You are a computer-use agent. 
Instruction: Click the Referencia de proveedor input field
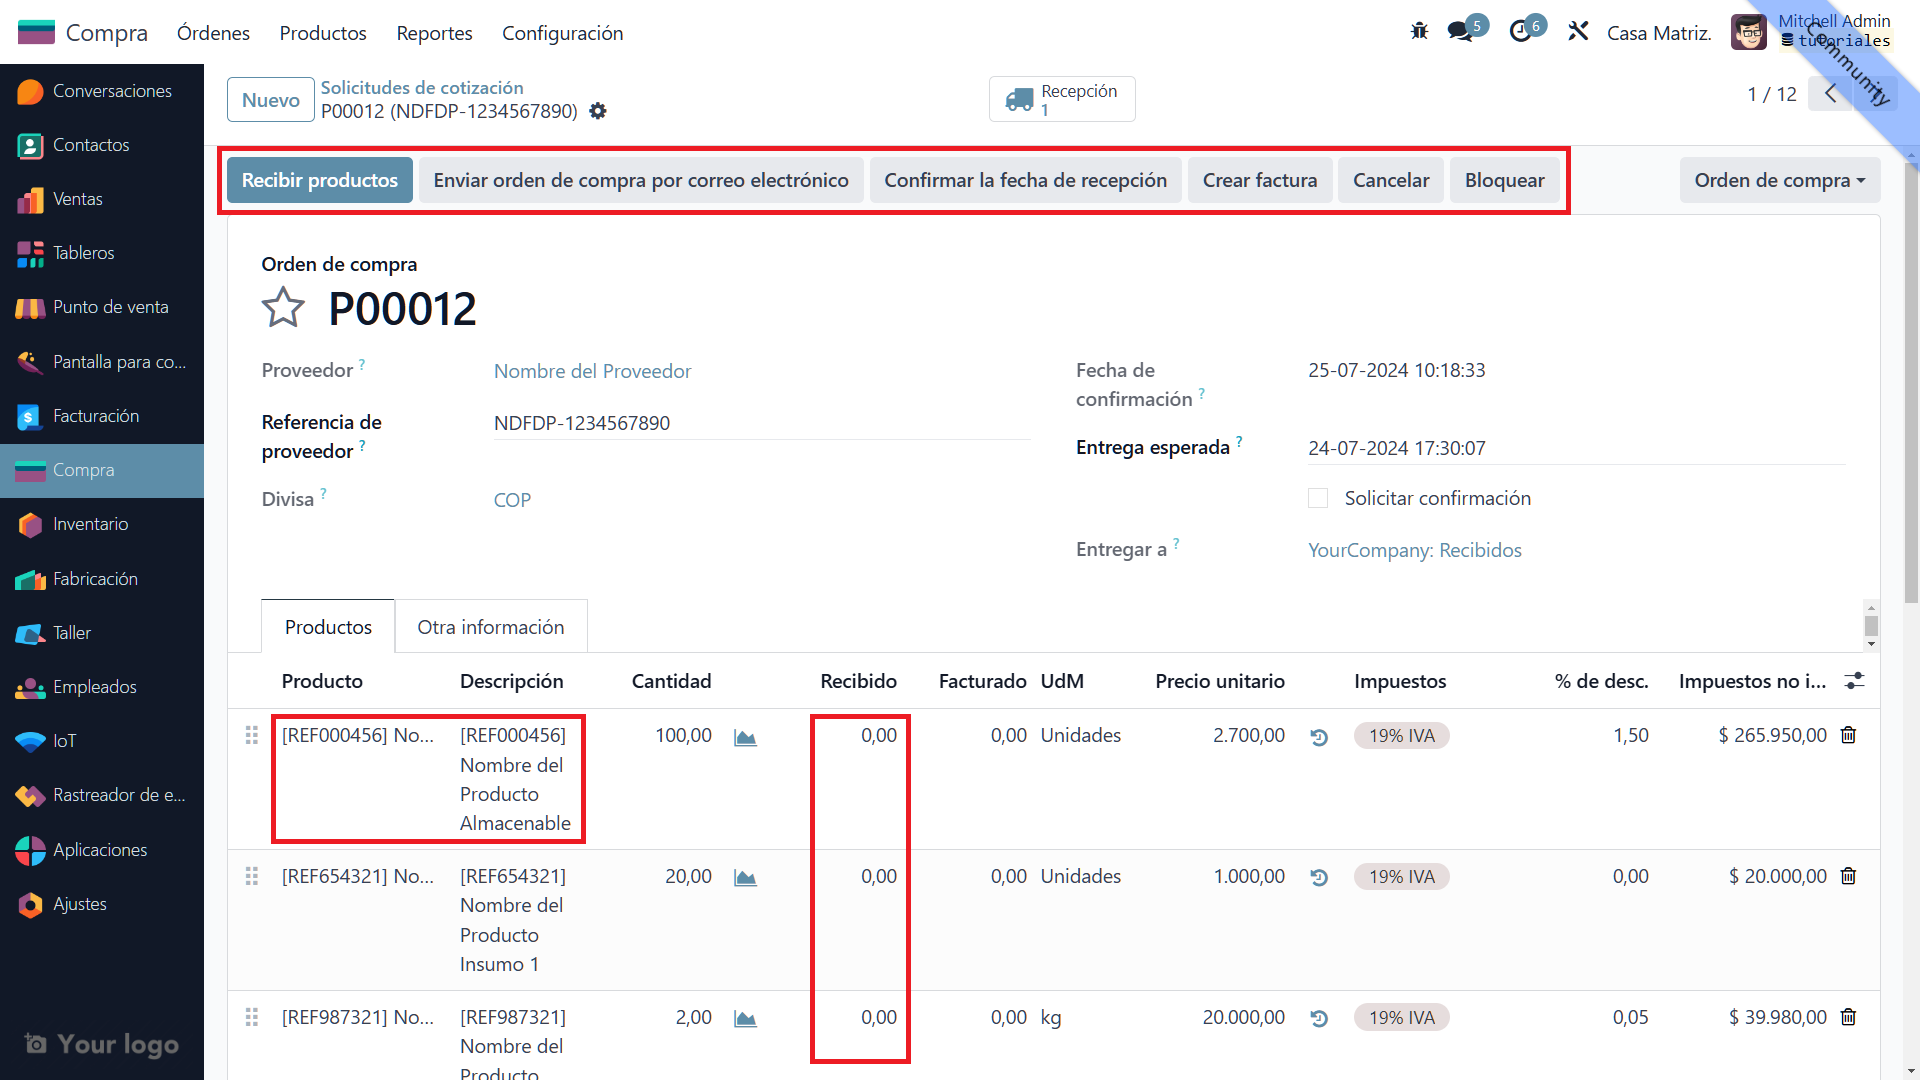(760, 423)
